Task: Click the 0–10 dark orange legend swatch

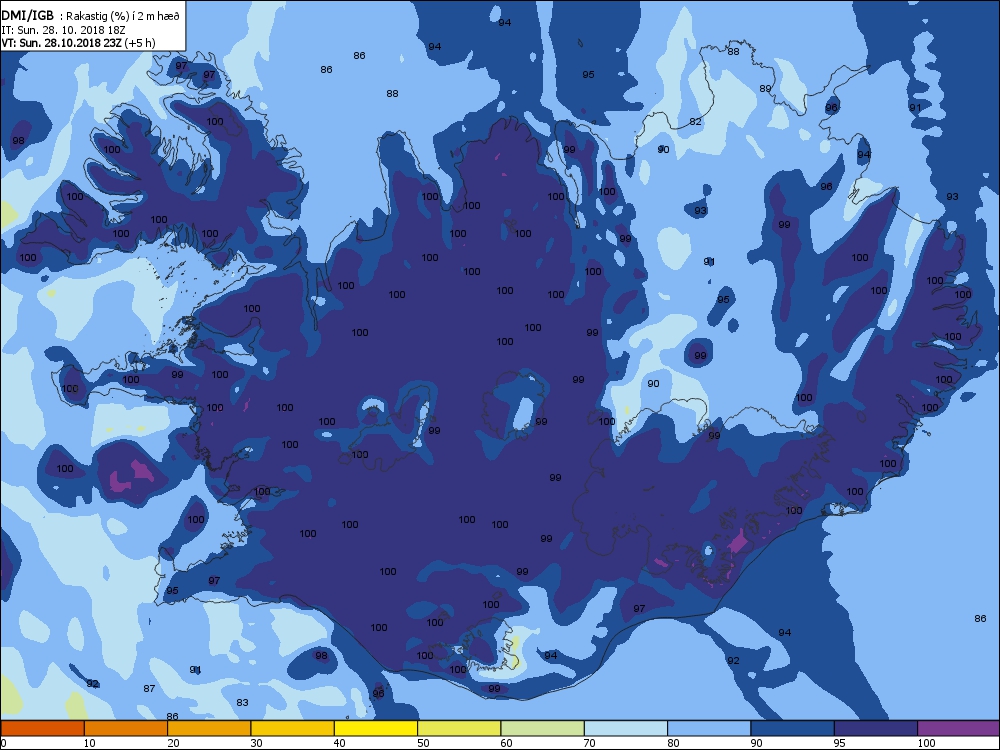Action: tap(43, 728)
